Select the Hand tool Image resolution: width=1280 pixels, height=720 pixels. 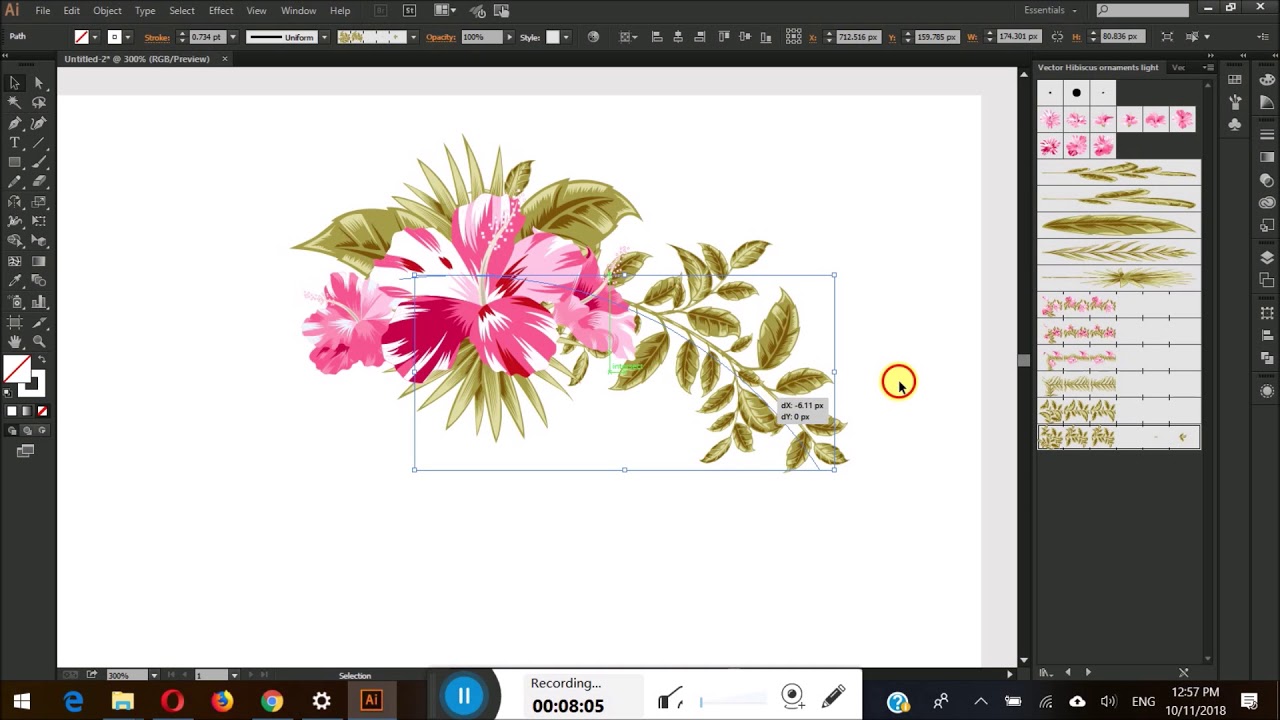tap(15, 341)
